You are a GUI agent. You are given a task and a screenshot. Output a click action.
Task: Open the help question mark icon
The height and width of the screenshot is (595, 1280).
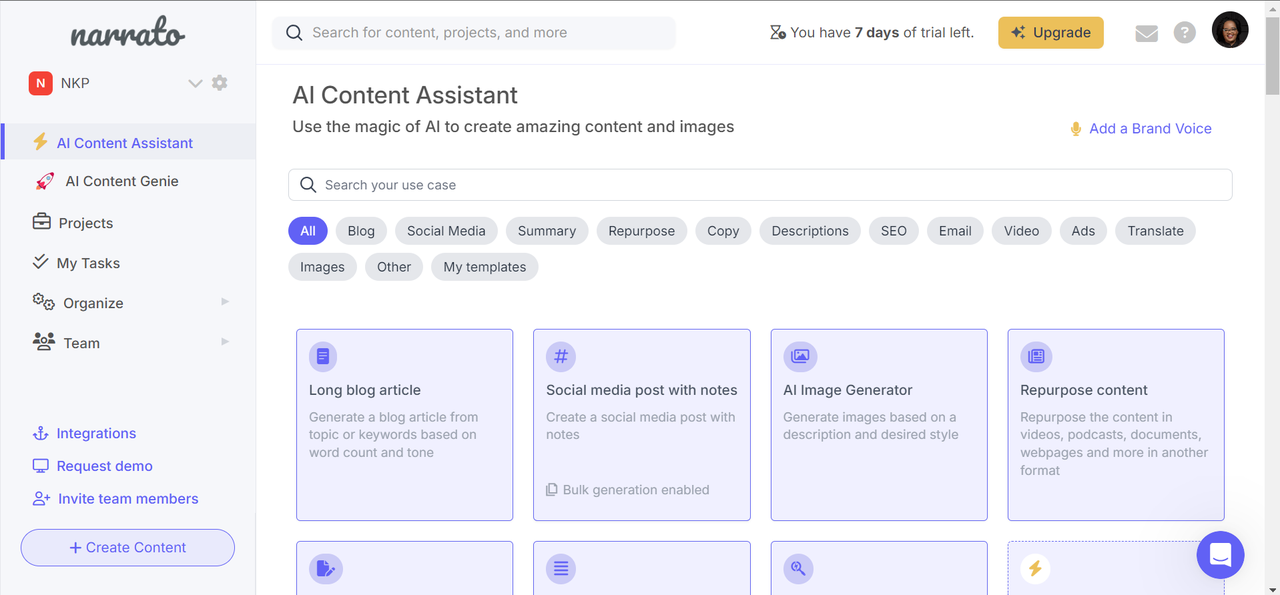[1185, 33]
